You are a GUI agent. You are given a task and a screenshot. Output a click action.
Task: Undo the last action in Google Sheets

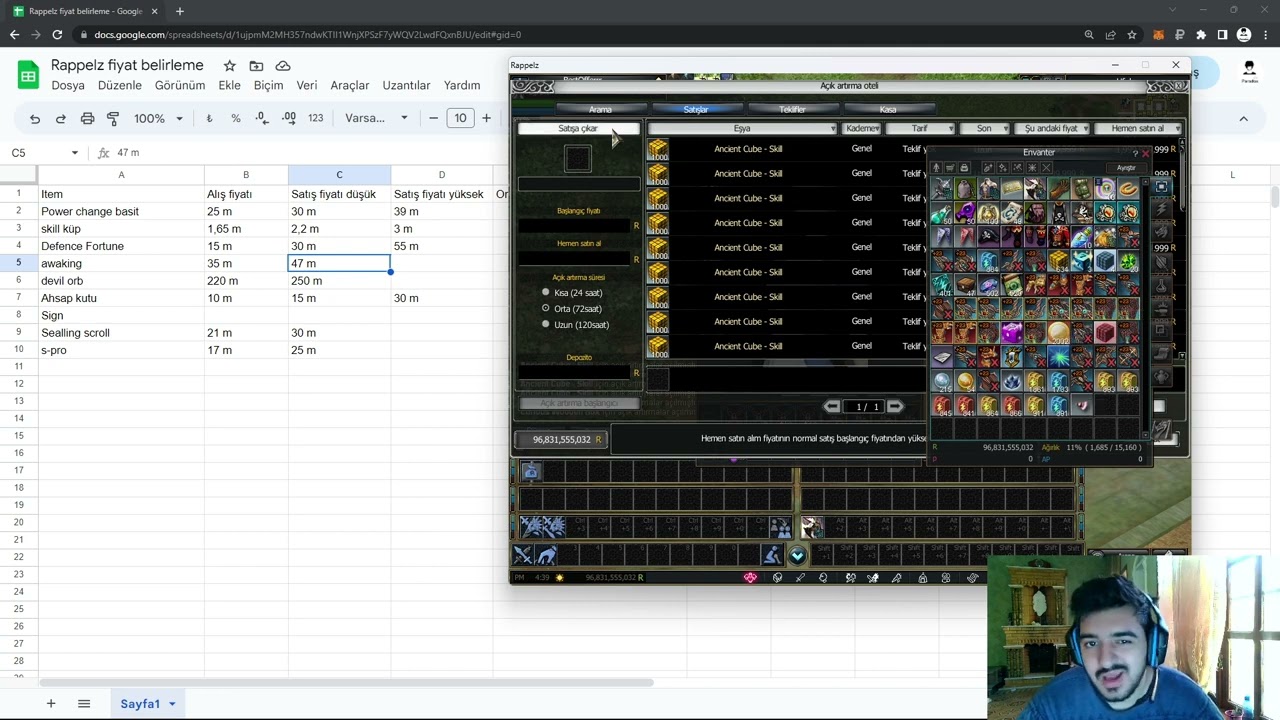(35, 118)
